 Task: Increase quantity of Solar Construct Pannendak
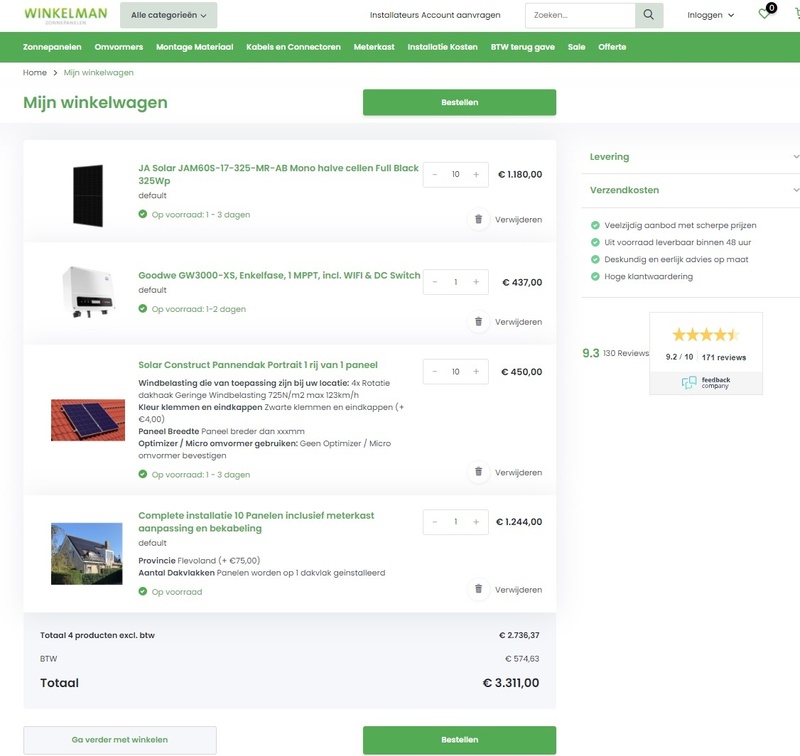(476, 372)
